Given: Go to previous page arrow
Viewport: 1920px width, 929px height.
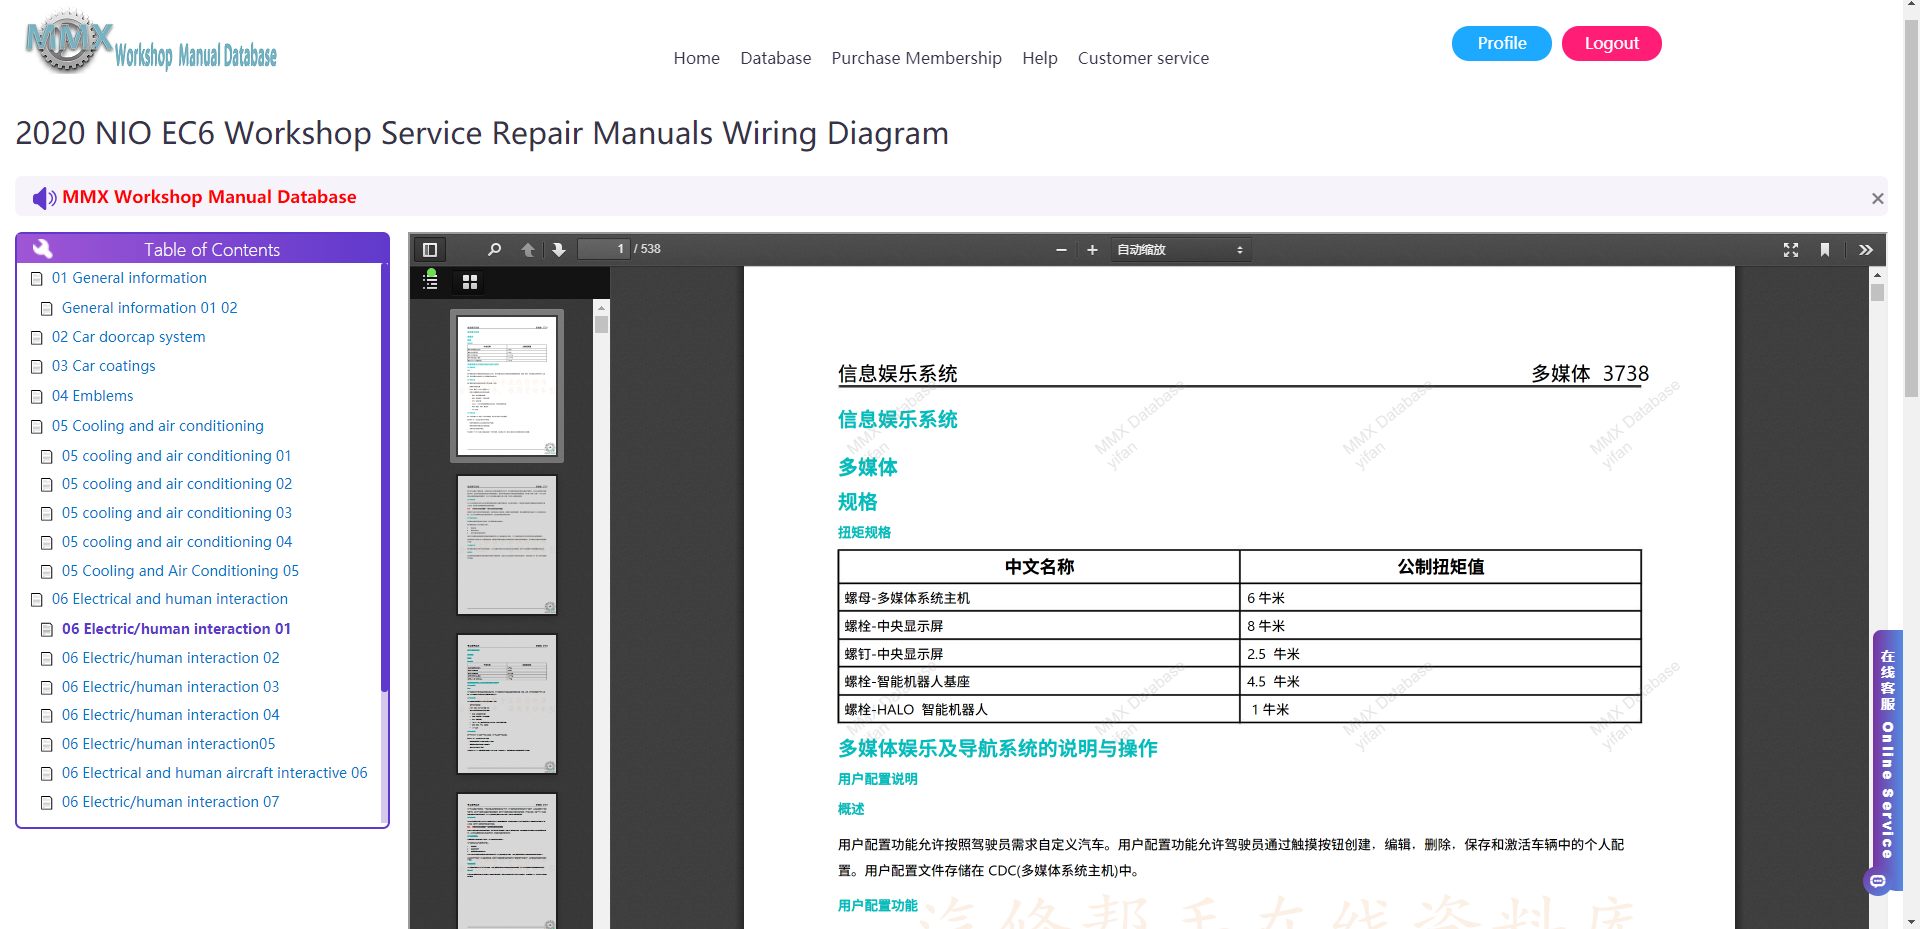Looking at the screenshot, I should coord(528,250).
